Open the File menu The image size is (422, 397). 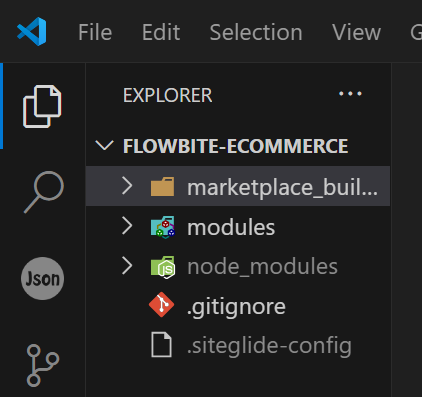[x=95, y=32]
